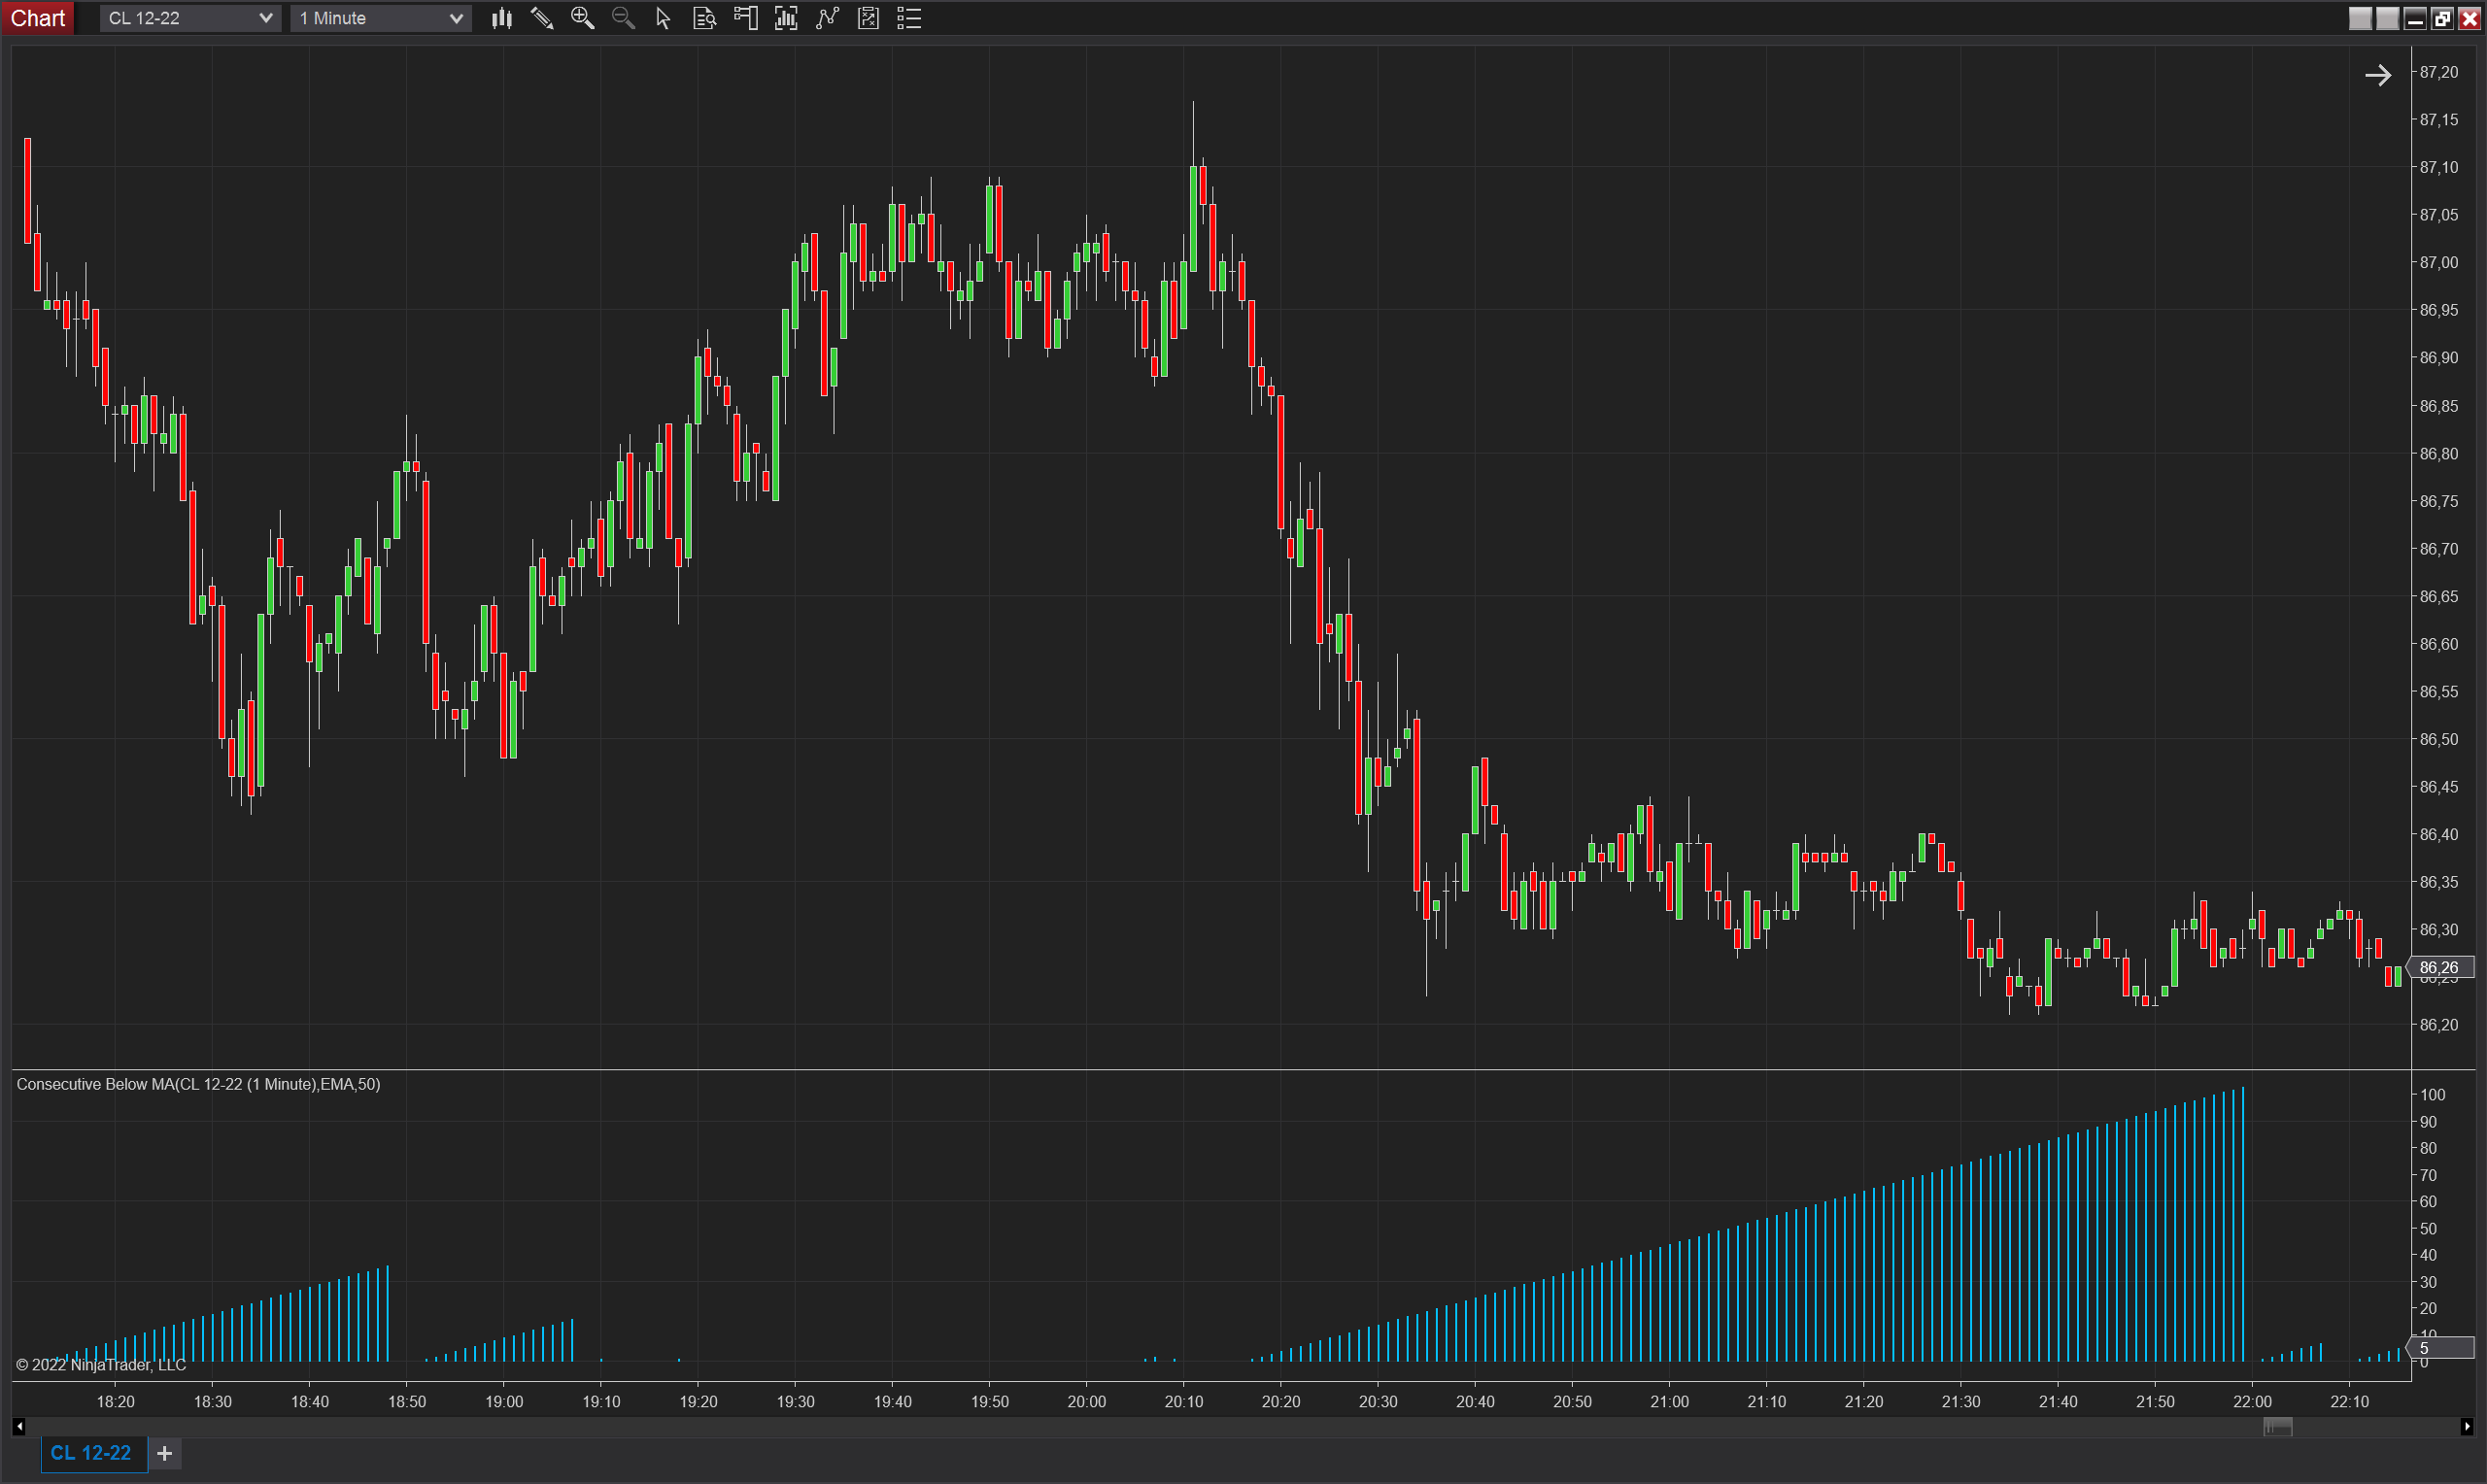The height and width of the screenshot is (1484, 2487).
Task: Open the red Chart window menu
Action: 38,18
